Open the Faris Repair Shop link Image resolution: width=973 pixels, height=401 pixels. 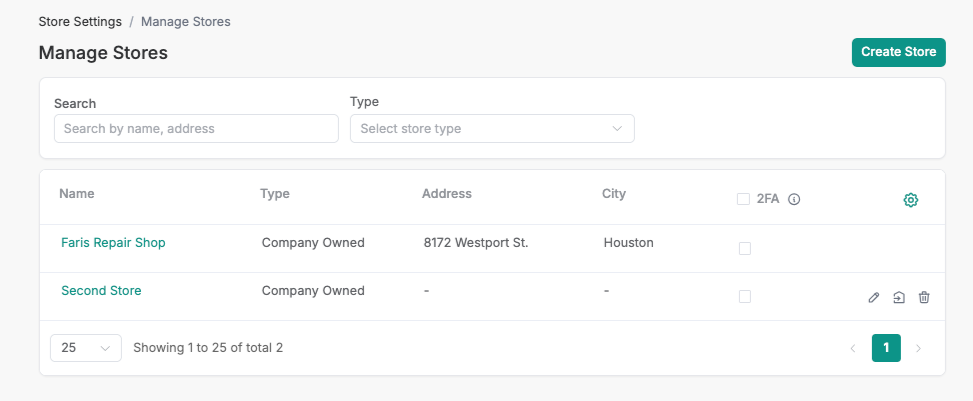[113, 243]
